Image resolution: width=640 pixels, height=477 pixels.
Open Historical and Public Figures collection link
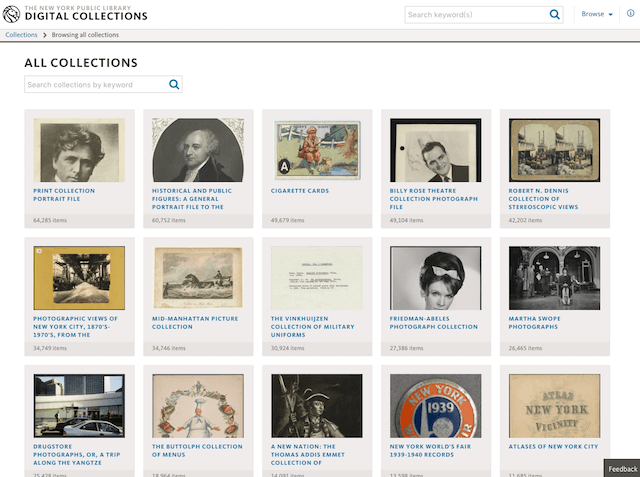192,199
